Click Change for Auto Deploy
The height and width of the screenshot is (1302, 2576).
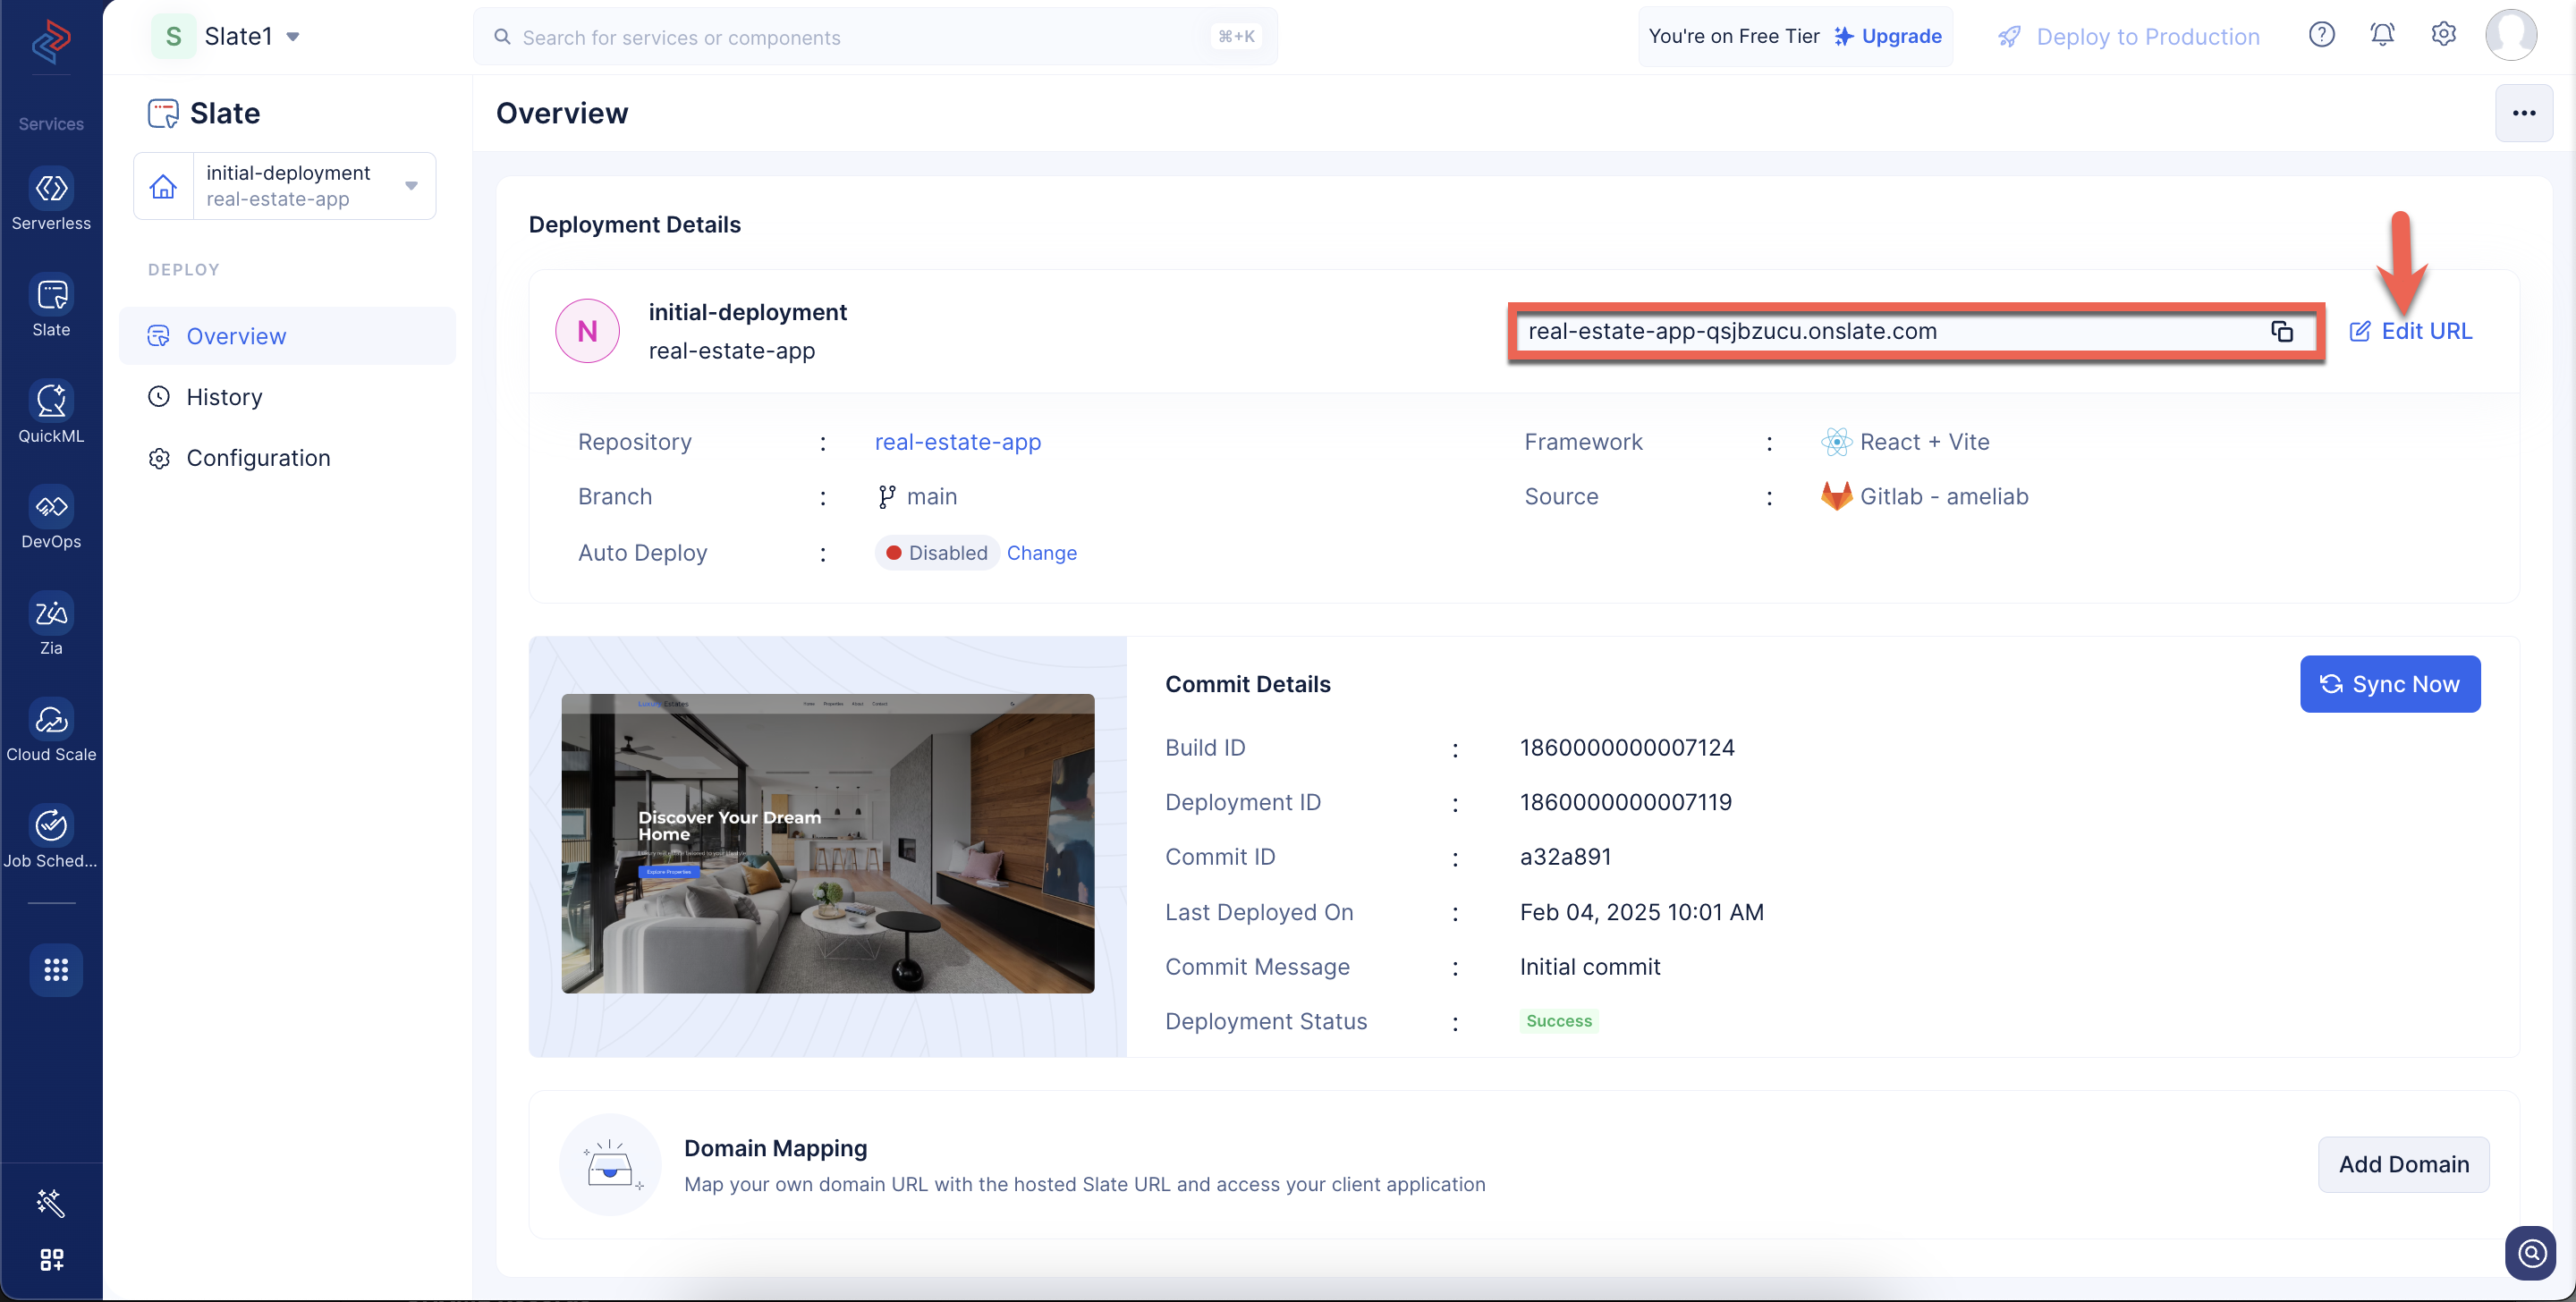tap(1041, 553)
